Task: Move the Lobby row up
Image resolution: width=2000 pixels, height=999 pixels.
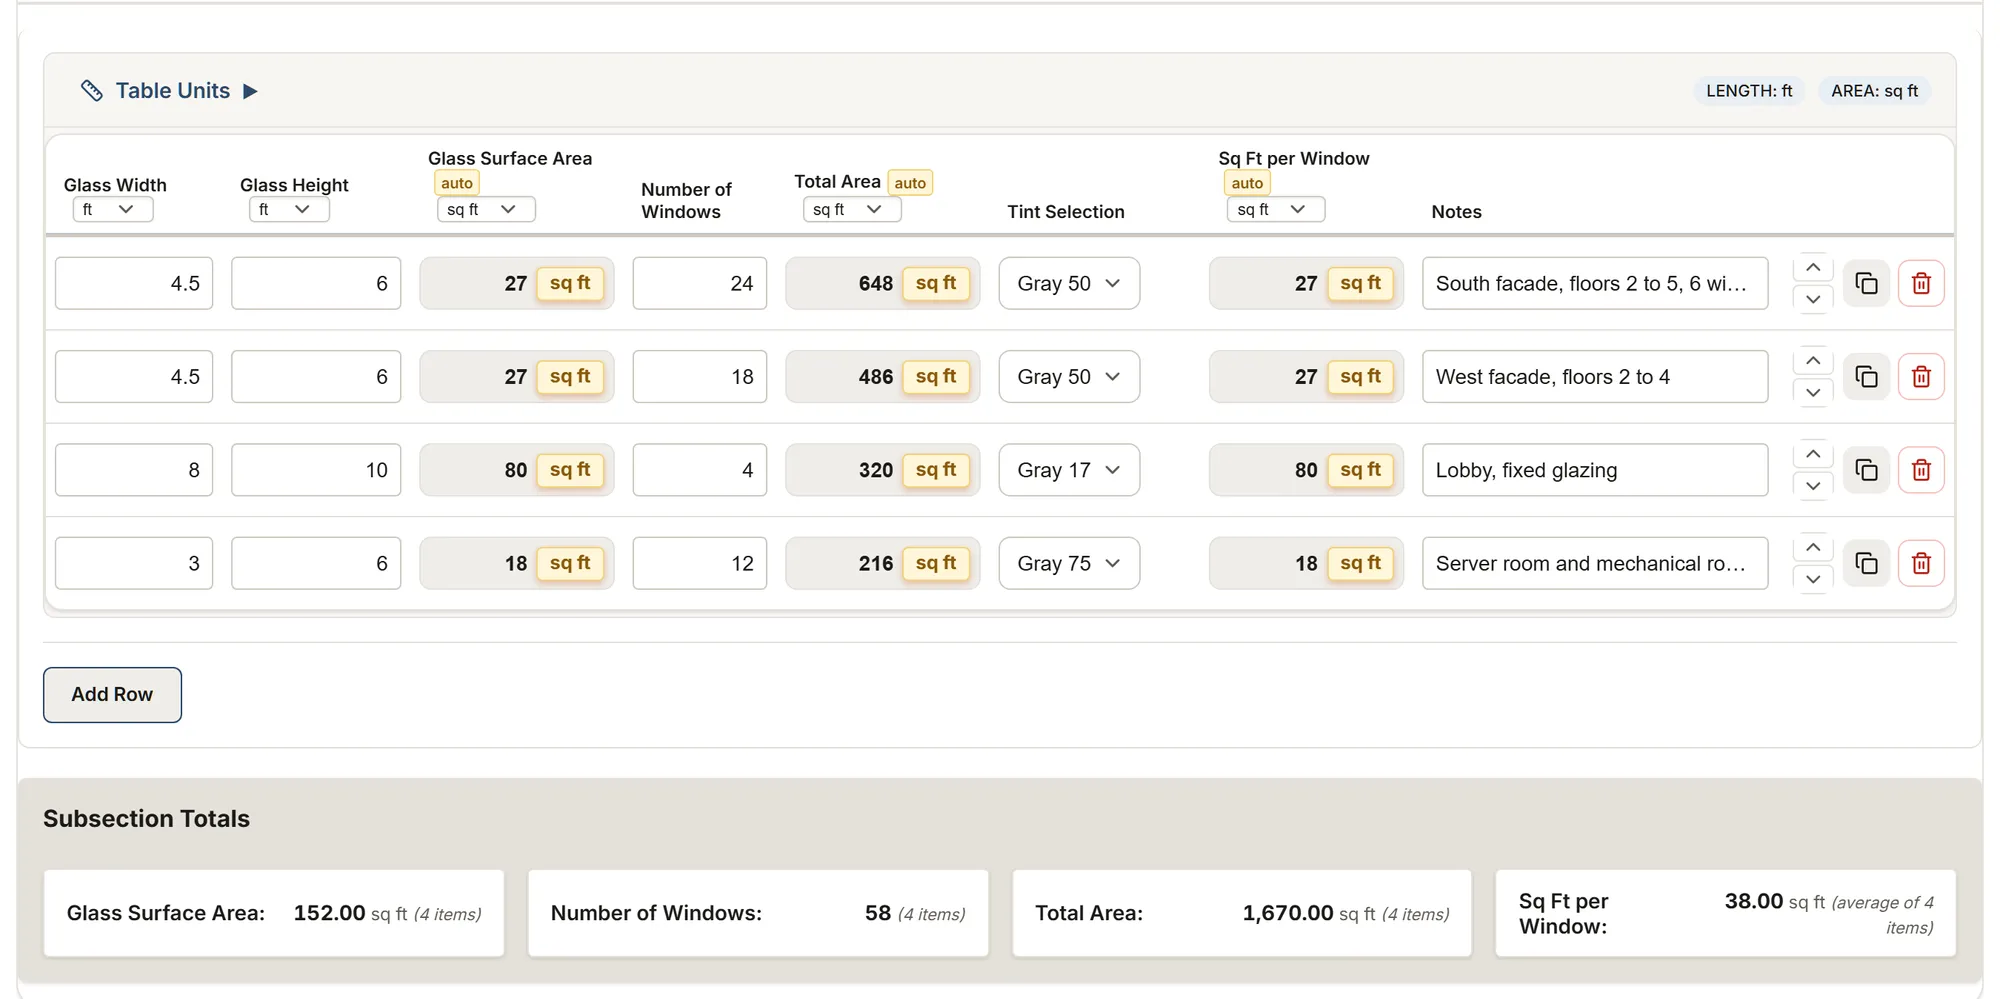Action: pyautogui.click(x=1813, y=454)
